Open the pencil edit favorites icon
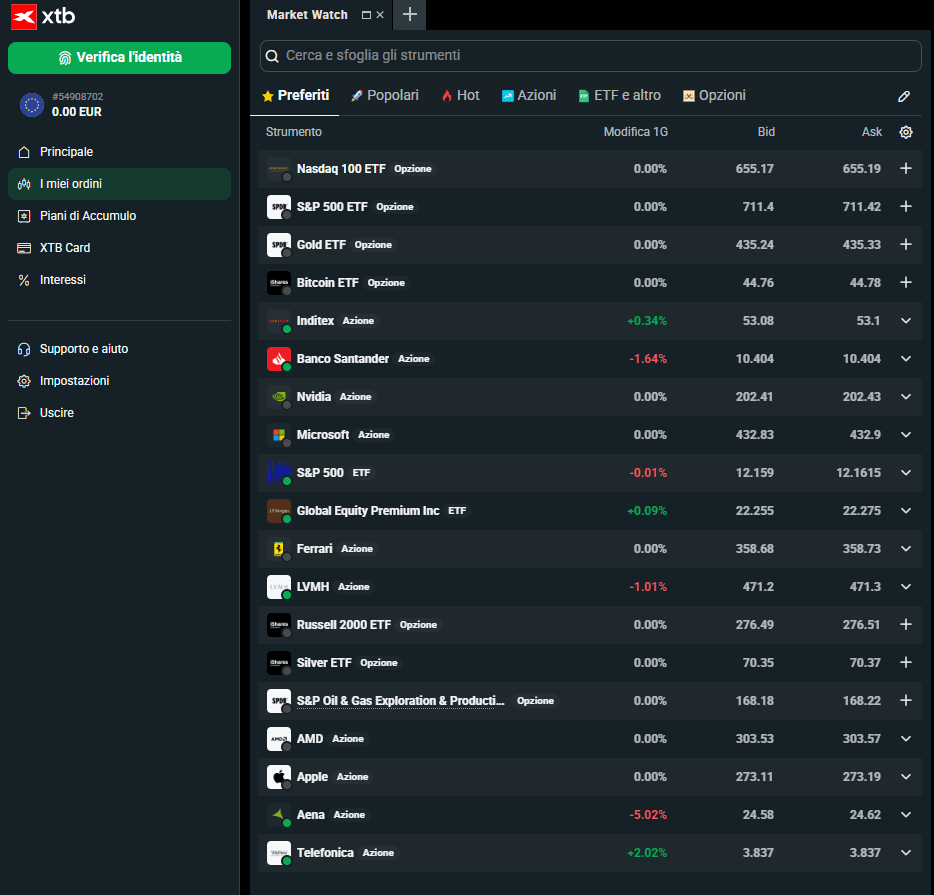 point(904,96)
